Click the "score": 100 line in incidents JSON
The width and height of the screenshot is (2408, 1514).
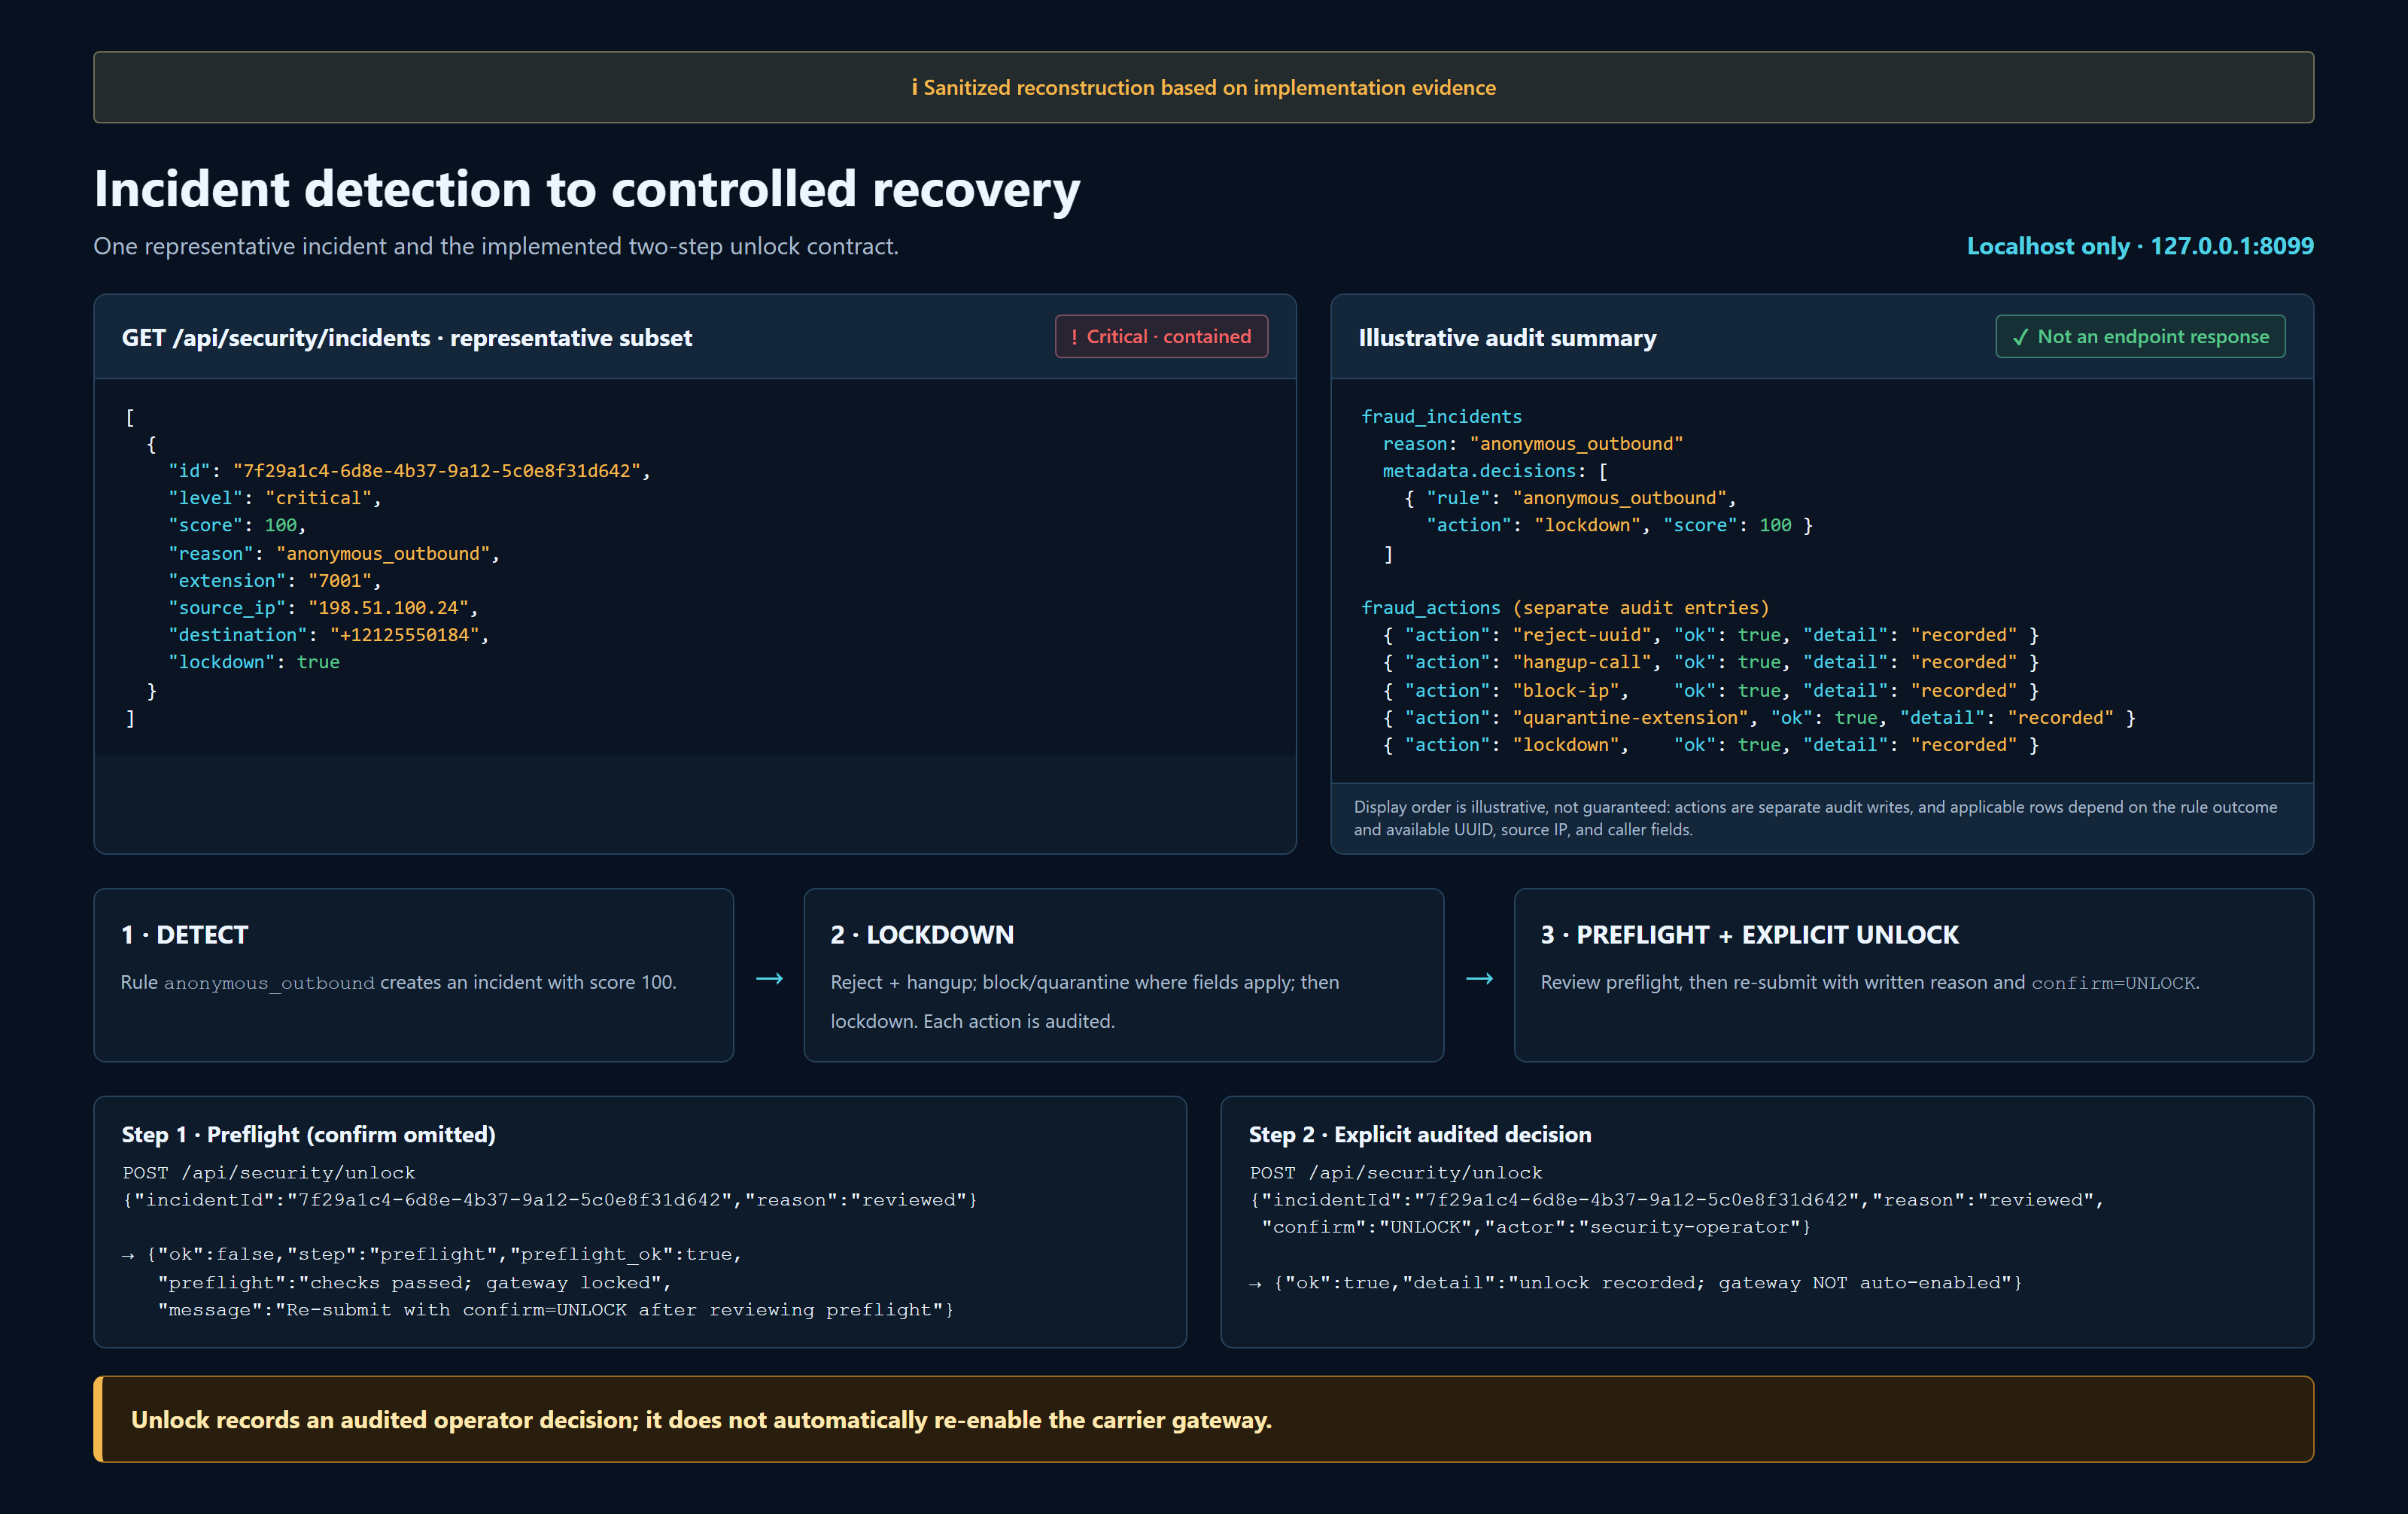tap(237, 525)
